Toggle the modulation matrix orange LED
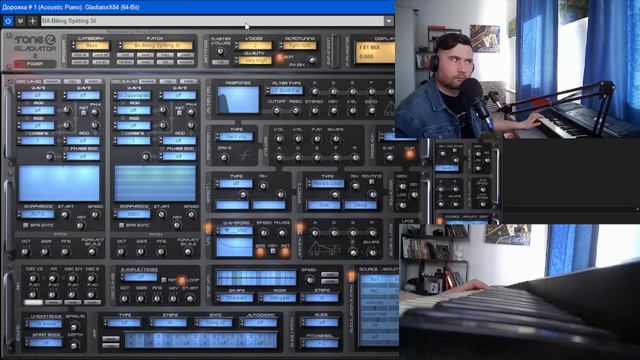This screenshot has height=360, width=640. (351, 277)
